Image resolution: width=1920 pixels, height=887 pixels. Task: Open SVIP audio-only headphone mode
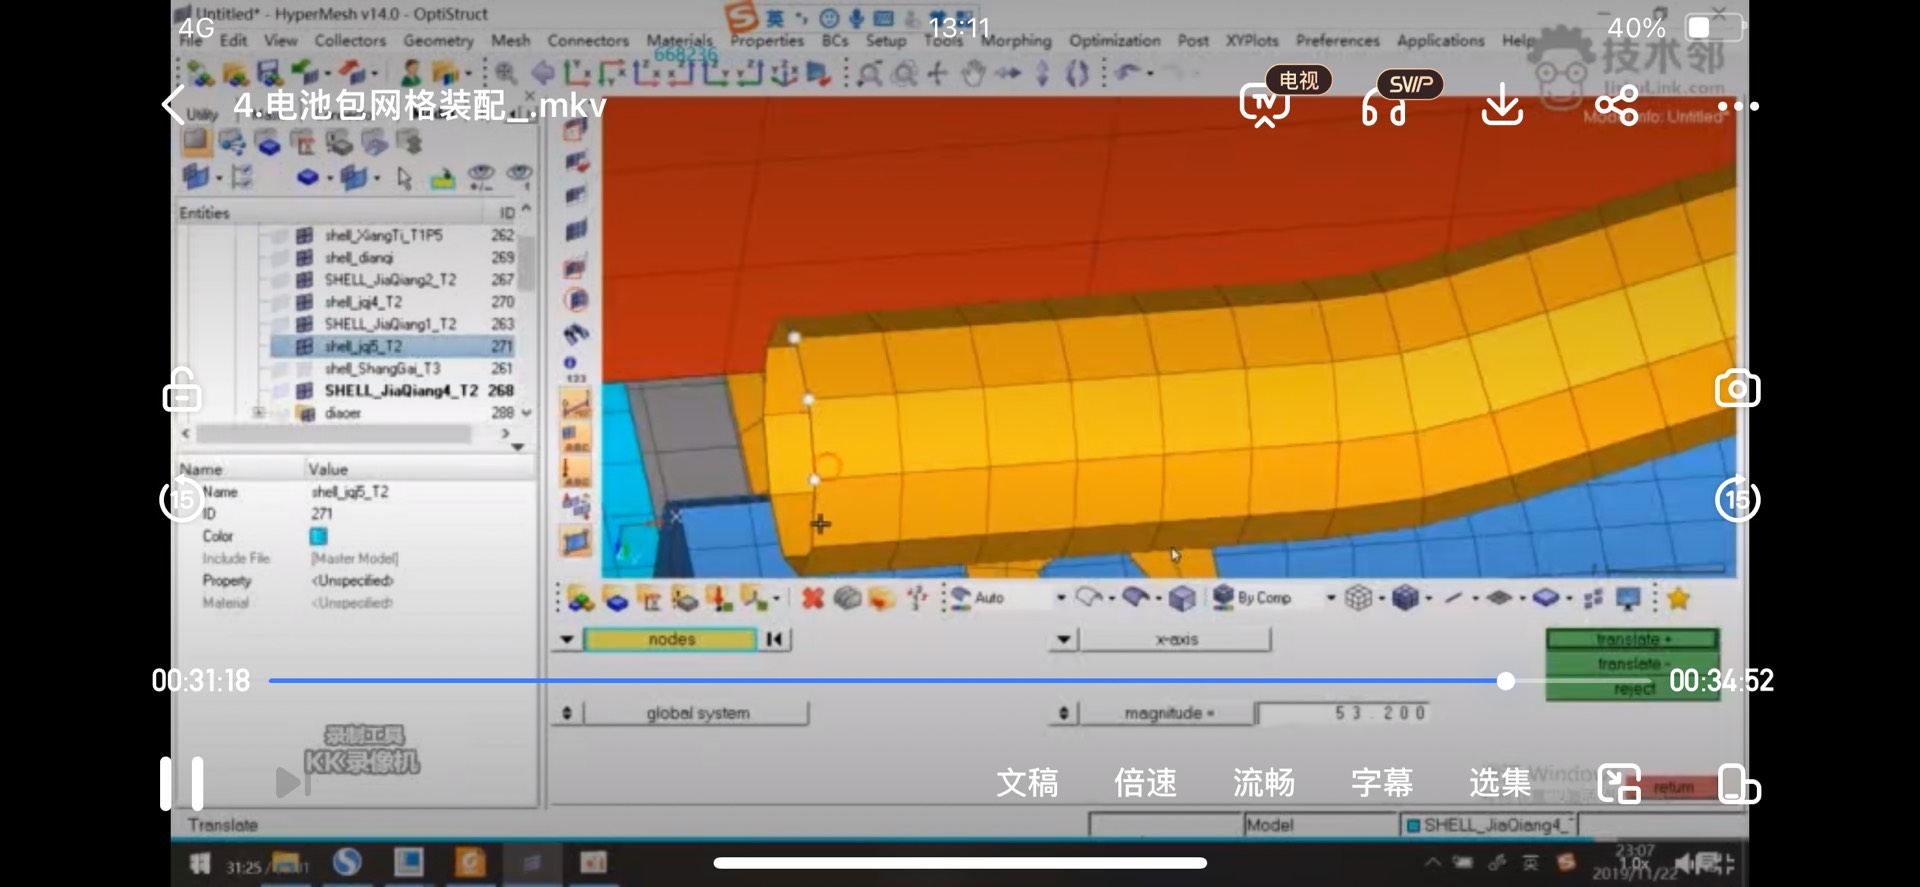pyautogui.click(x=1384, y=107)
